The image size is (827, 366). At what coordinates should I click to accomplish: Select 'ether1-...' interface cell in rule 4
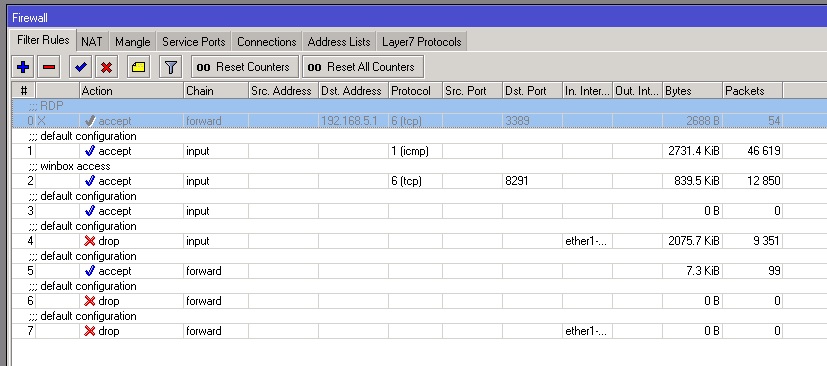tap(588, 241)
